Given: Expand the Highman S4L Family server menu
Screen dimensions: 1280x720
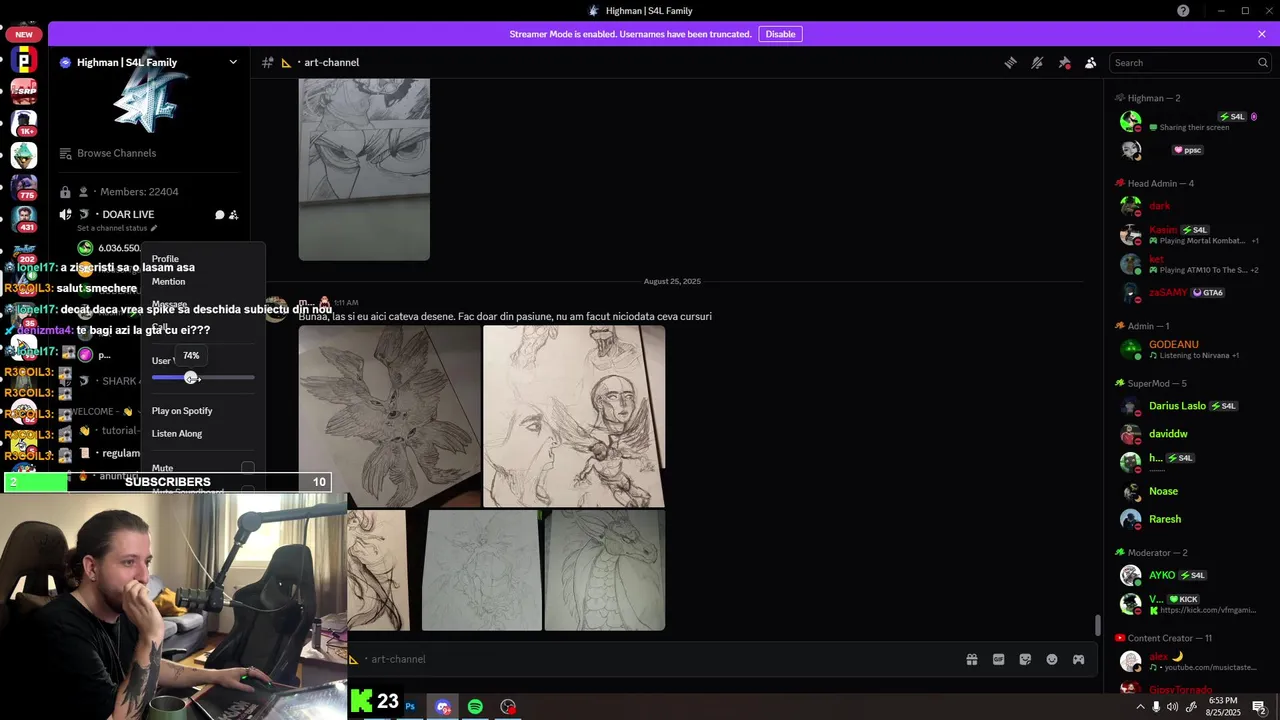Looking at the screenshot, I should coord(233,62).
